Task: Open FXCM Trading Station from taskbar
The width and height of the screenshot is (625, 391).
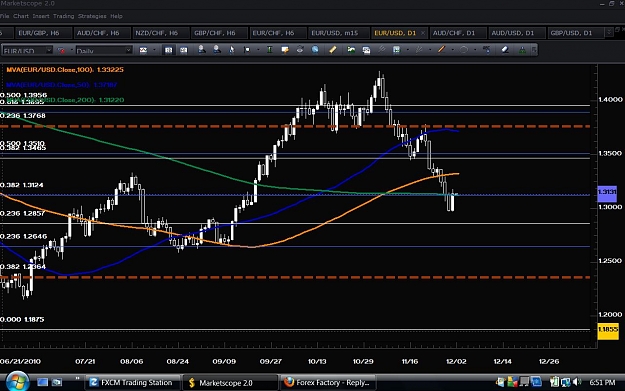Action: click(132, 383)
